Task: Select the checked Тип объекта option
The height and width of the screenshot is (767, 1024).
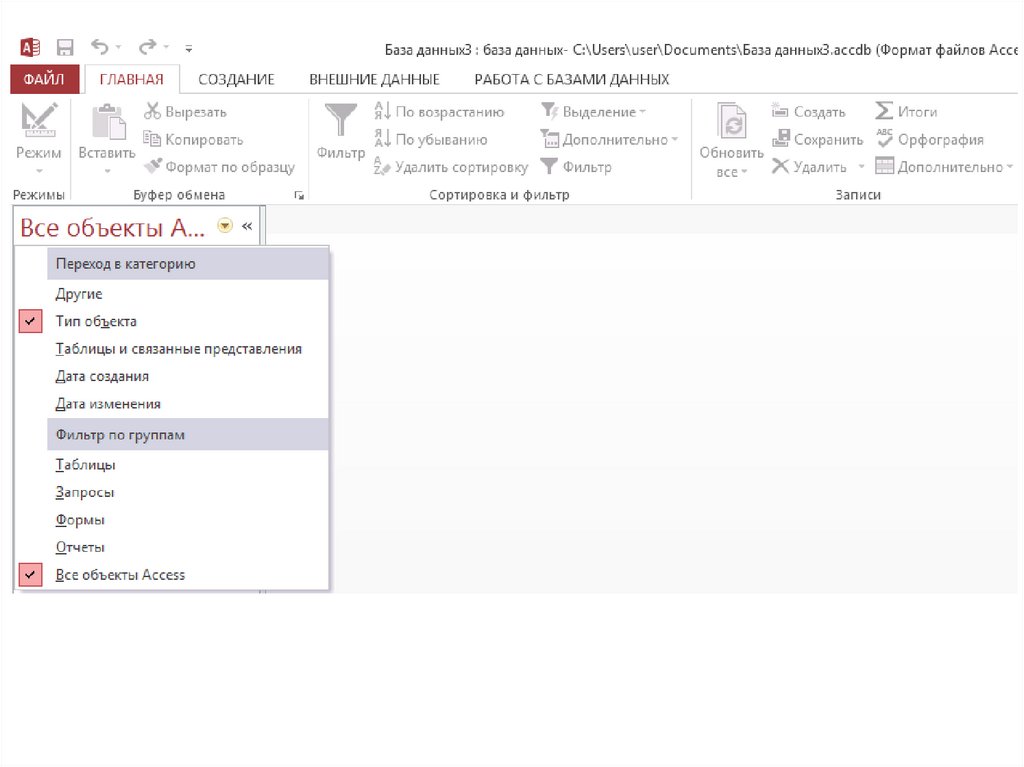Action: tap(96, 322)
